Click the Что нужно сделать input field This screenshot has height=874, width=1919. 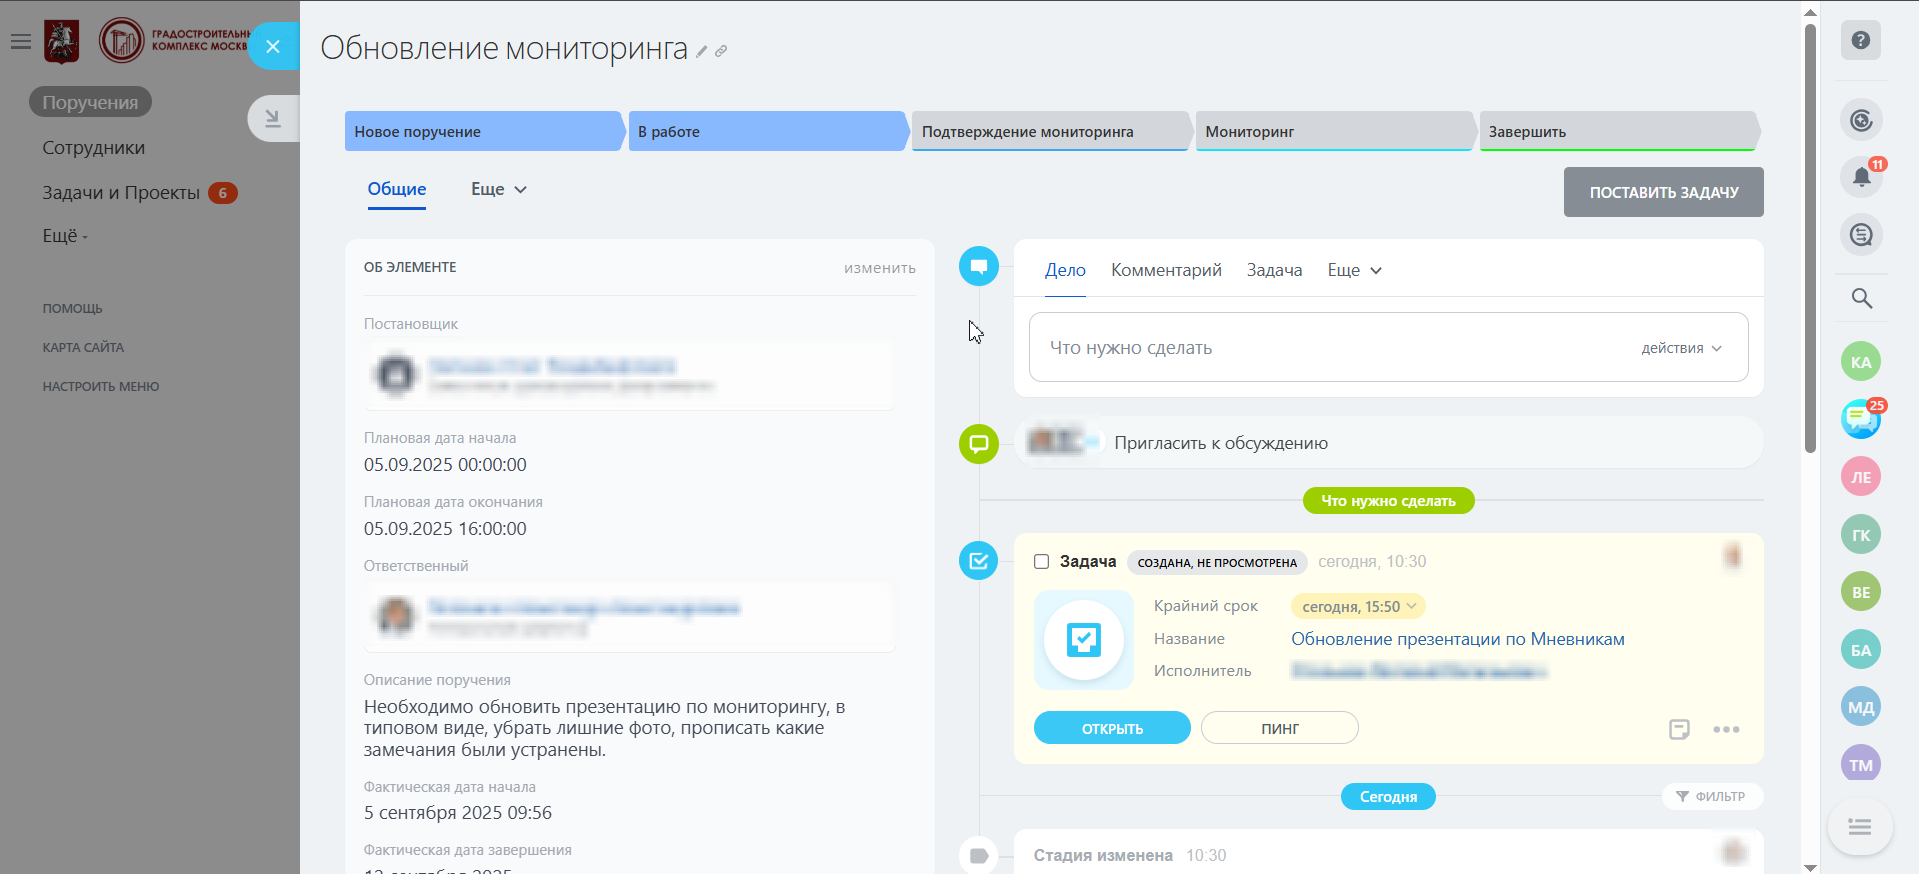click(1388, 347)
